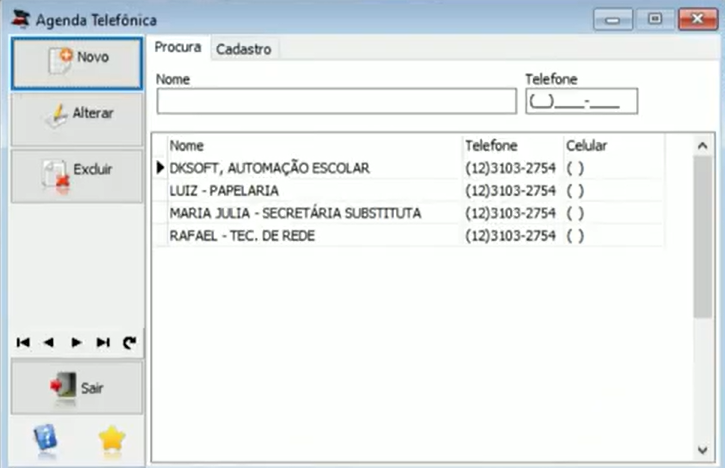Go to the first record with the navigator

click(23, 343)
